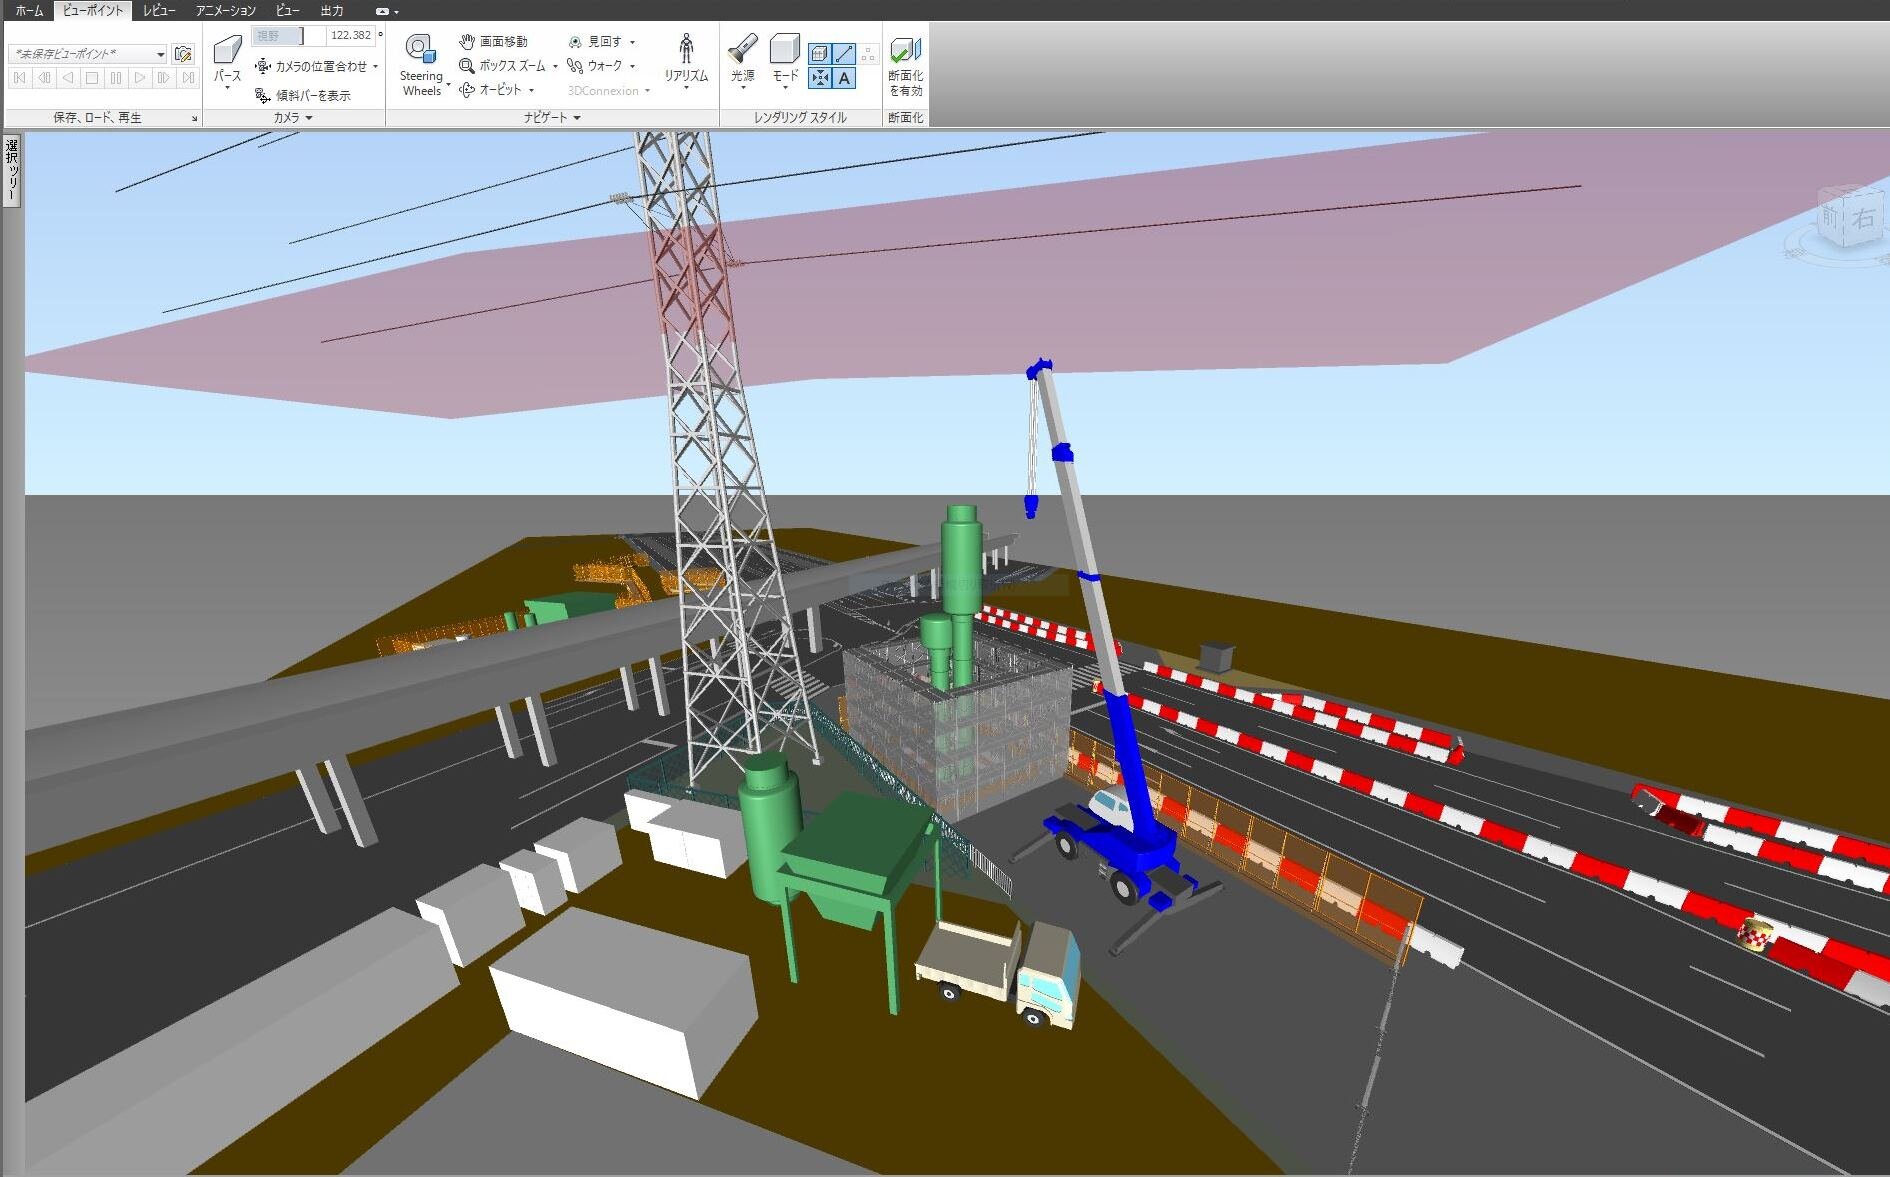Toggle lines display in レンダリング スタイル
This screenshot has width=1890, height=1177.
pyautogui.click(x=844, y=54)
